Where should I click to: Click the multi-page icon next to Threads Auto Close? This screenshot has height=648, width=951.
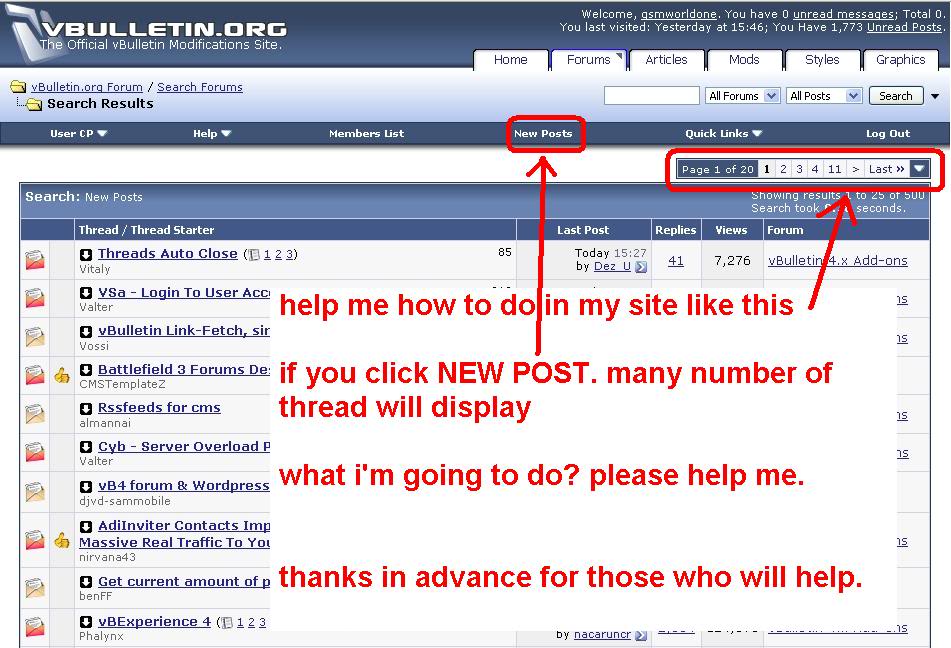coord(254,255)
